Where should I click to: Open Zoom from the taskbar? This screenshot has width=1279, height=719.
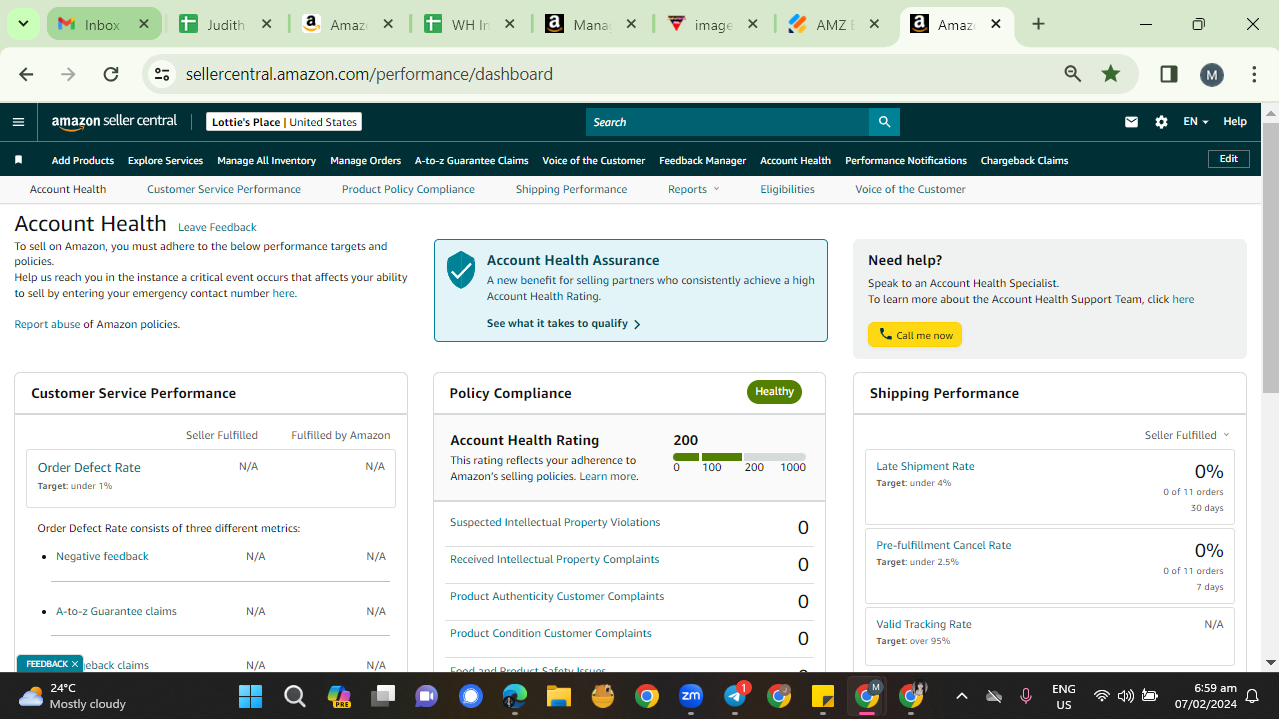pos(690,695)
